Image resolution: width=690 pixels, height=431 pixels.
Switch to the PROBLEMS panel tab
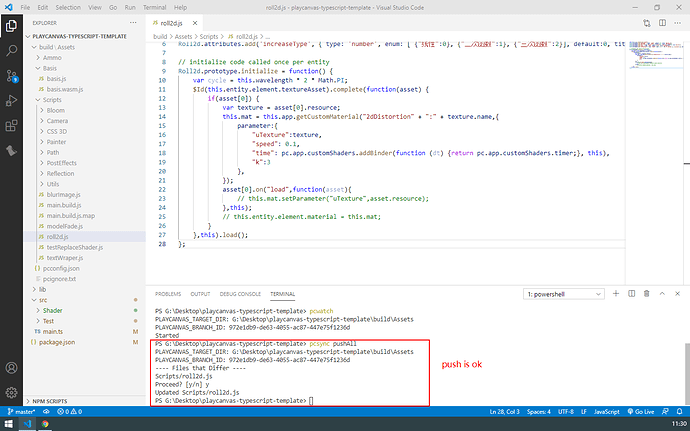[x=168, y=294]
